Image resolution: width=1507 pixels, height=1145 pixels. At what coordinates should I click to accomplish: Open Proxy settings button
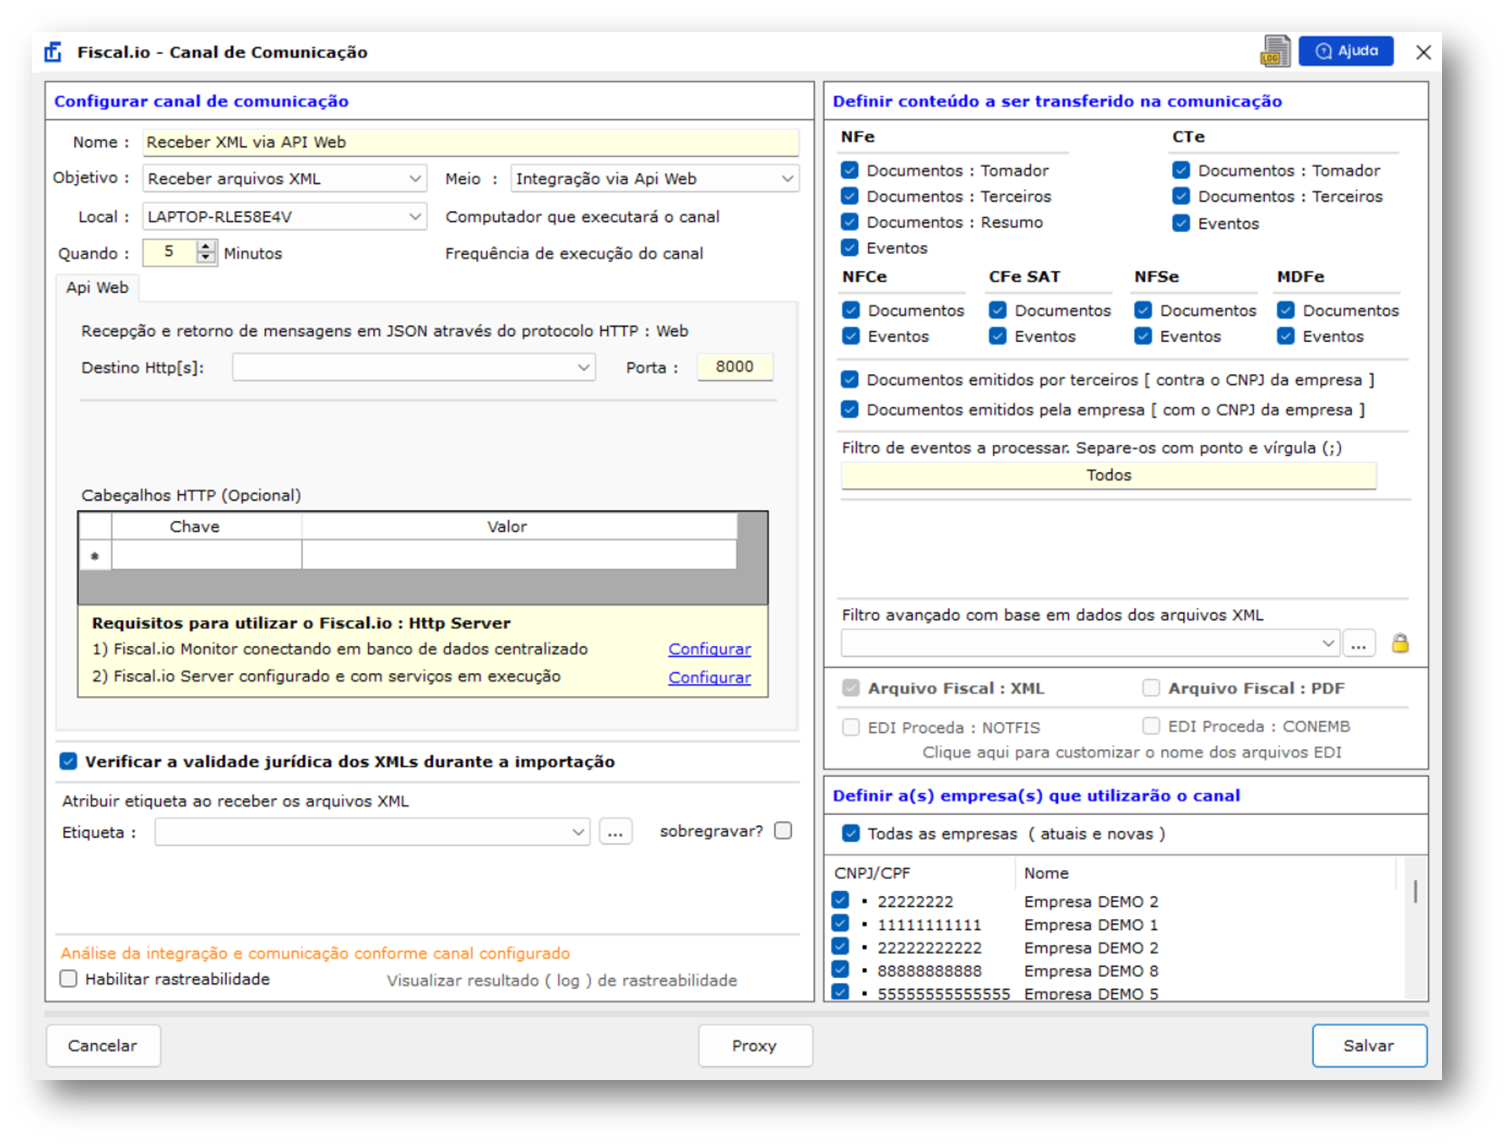coord(755,1045)
